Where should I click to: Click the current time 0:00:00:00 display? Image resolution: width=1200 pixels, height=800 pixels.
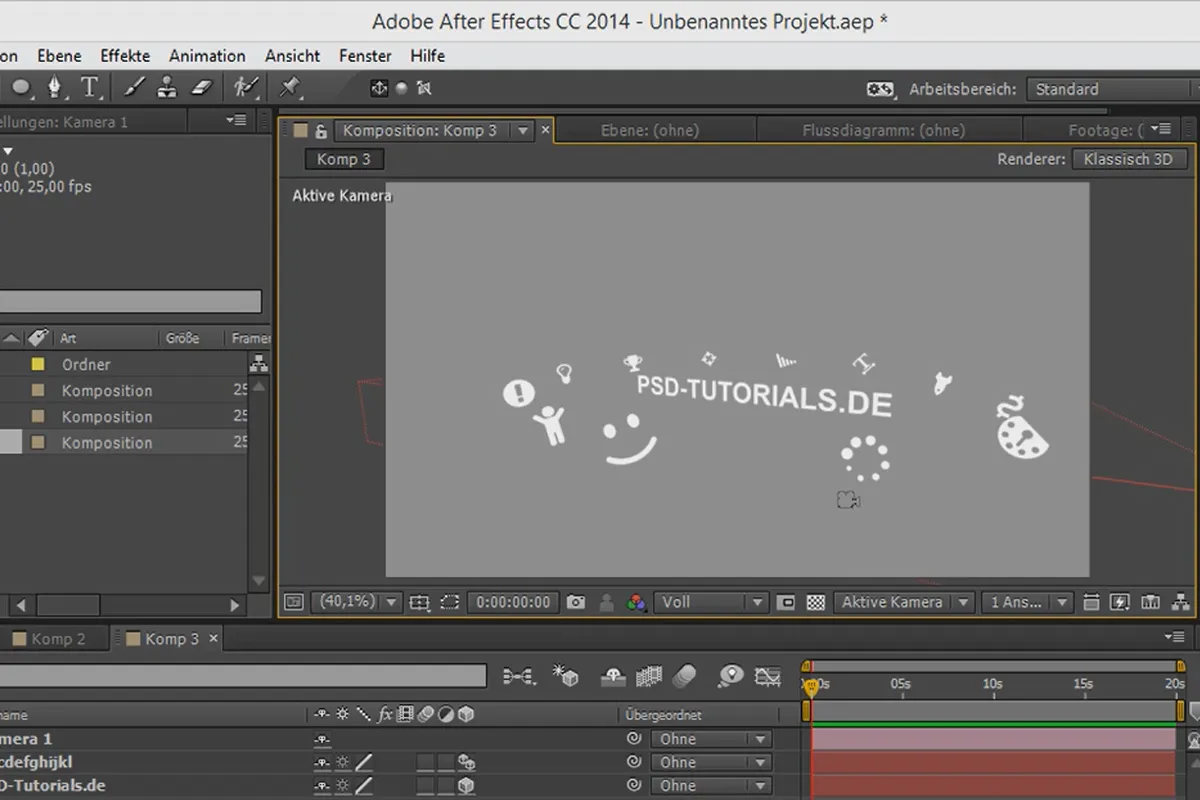tap(513, 602)
